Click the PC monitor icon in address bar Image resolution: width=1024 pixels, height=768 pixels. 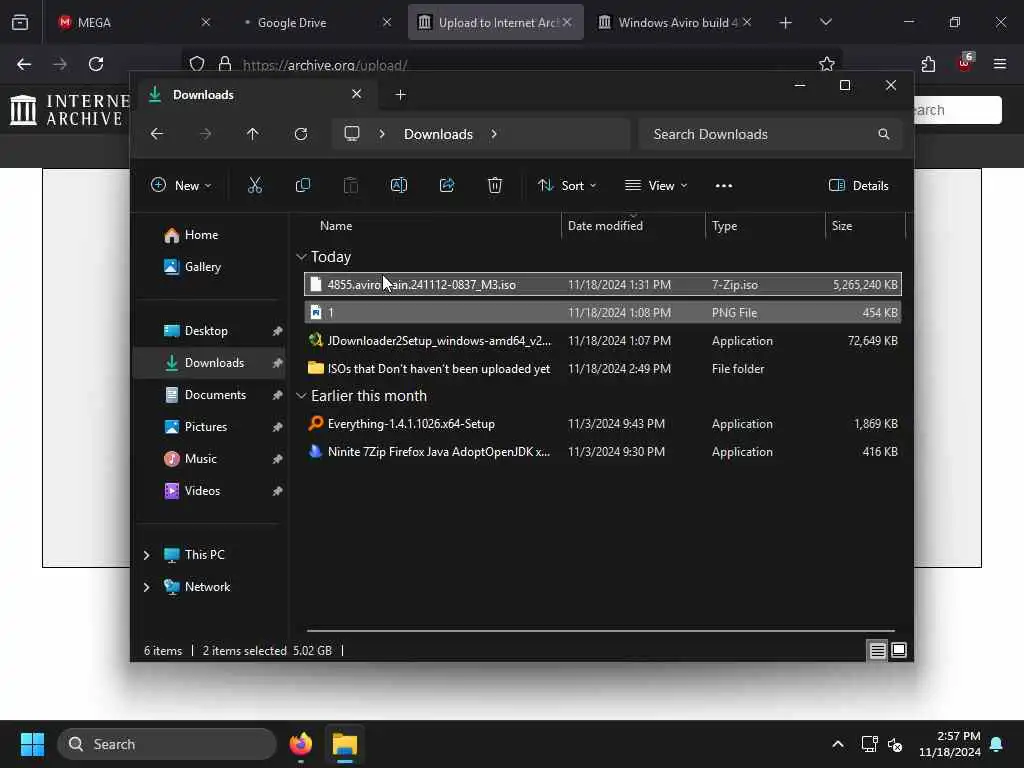coord(352,134)
